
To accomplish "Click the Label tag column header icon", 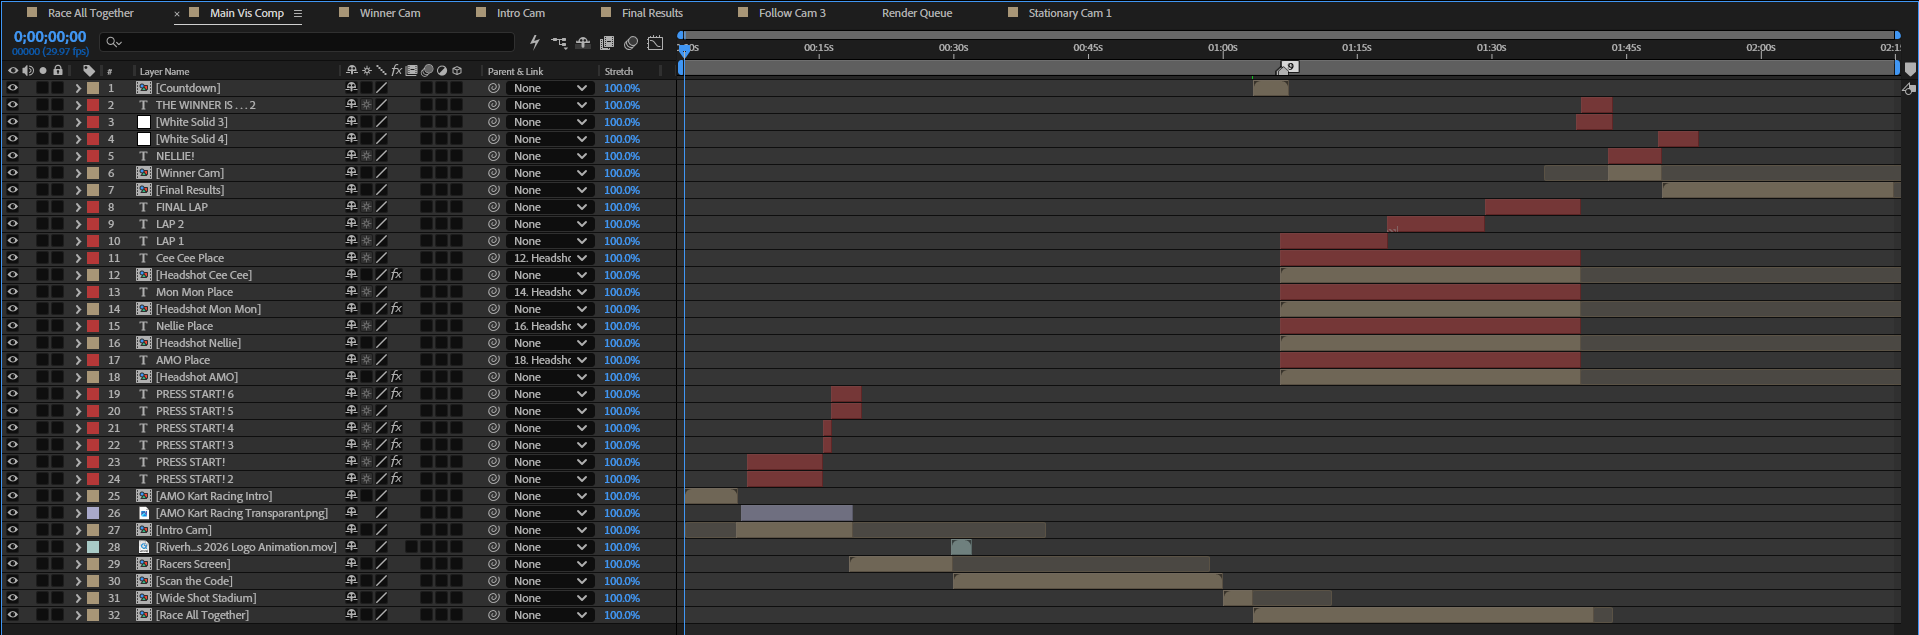I will [89, 71].
